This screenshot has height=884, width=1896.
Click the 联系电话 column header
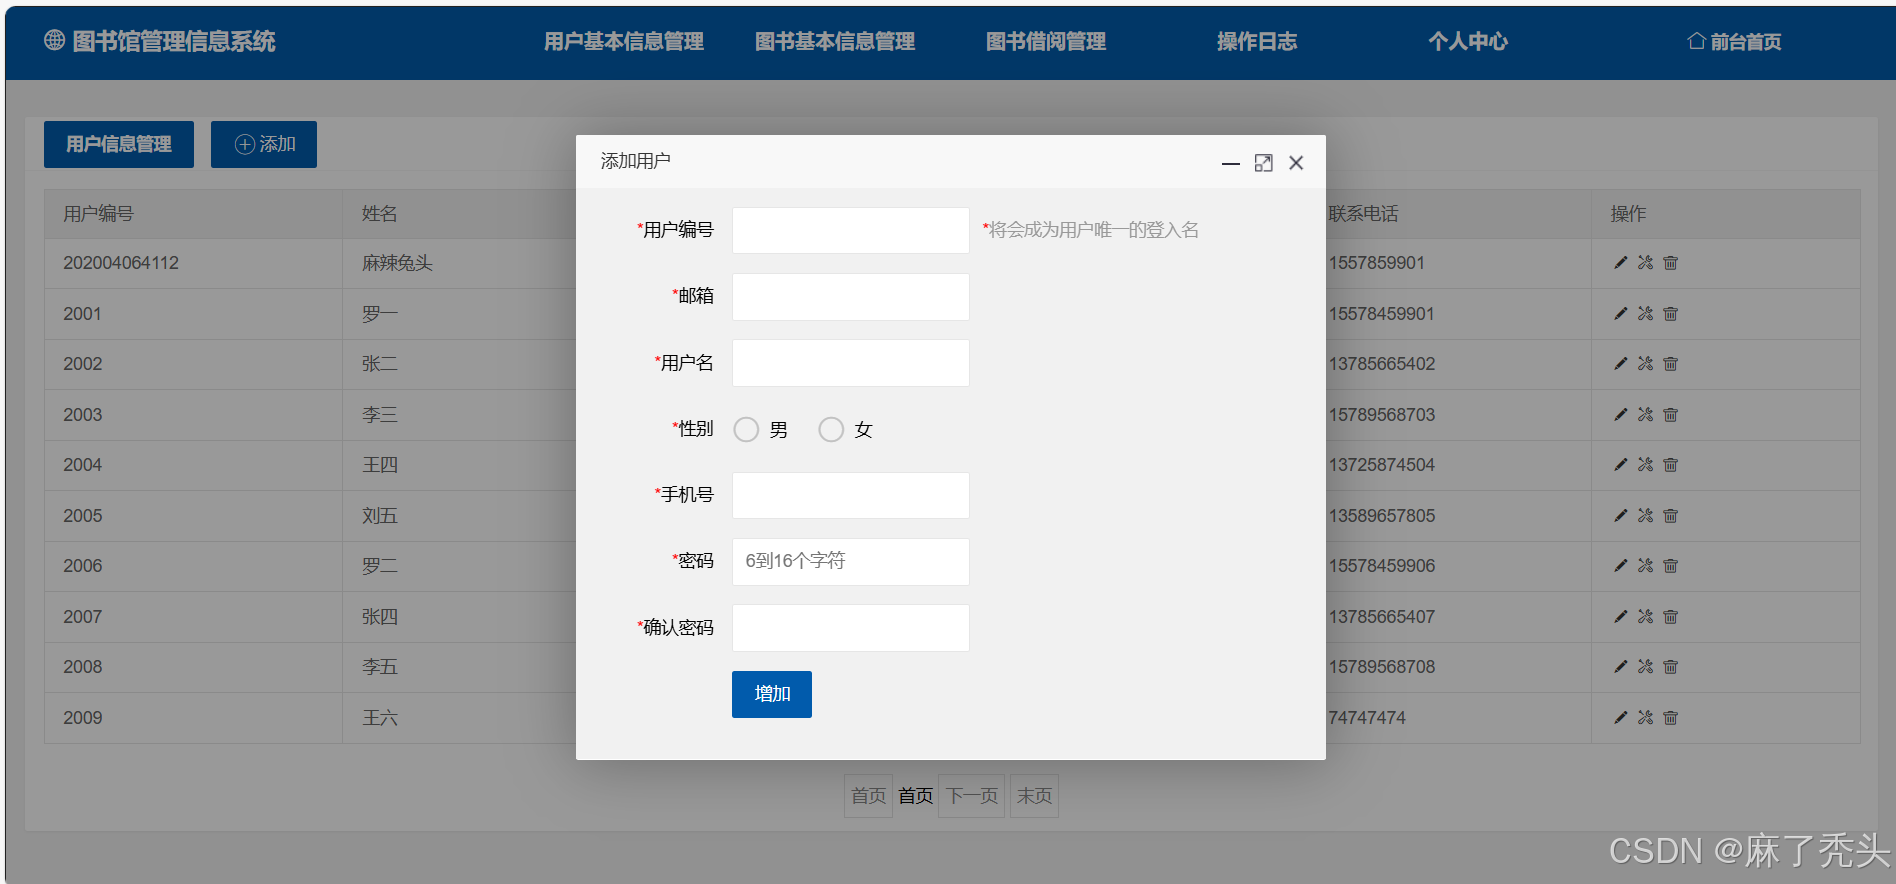pos(1363,214)
